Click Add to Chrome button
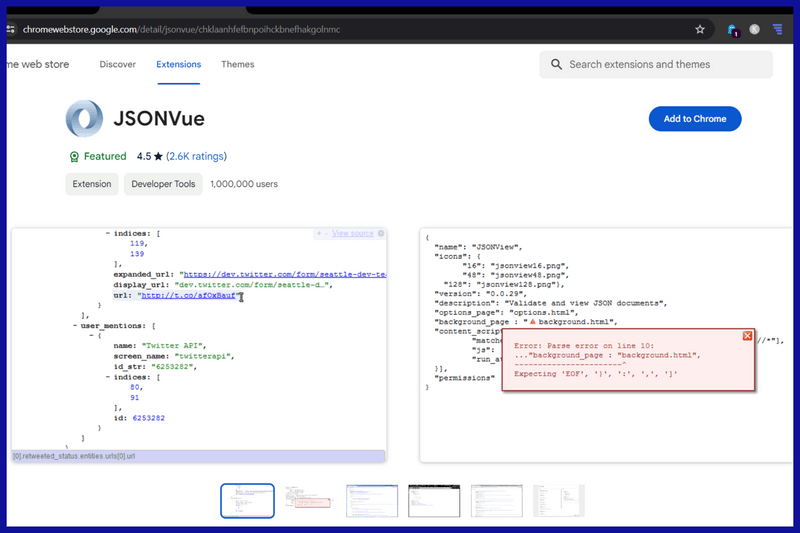This screenshot has height=533, width=800. (694, 119)
